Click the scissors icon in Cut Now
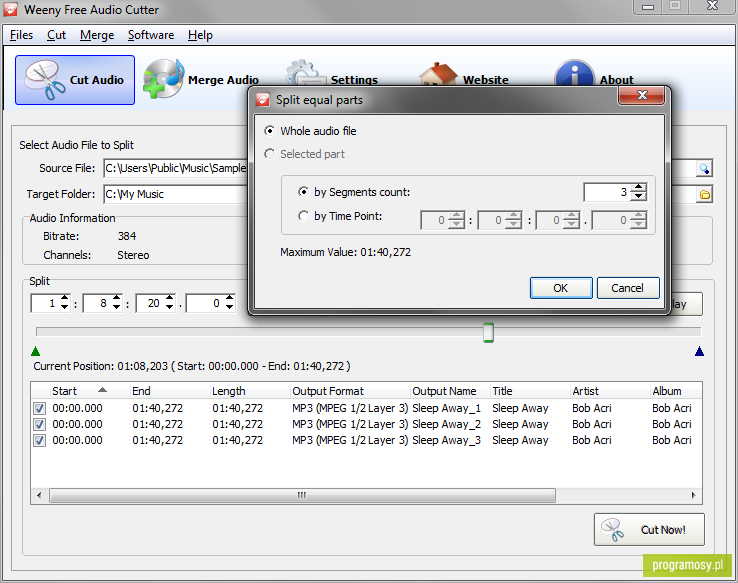The height and width of the screenshot is (583, 738). [x=612, y=530]
